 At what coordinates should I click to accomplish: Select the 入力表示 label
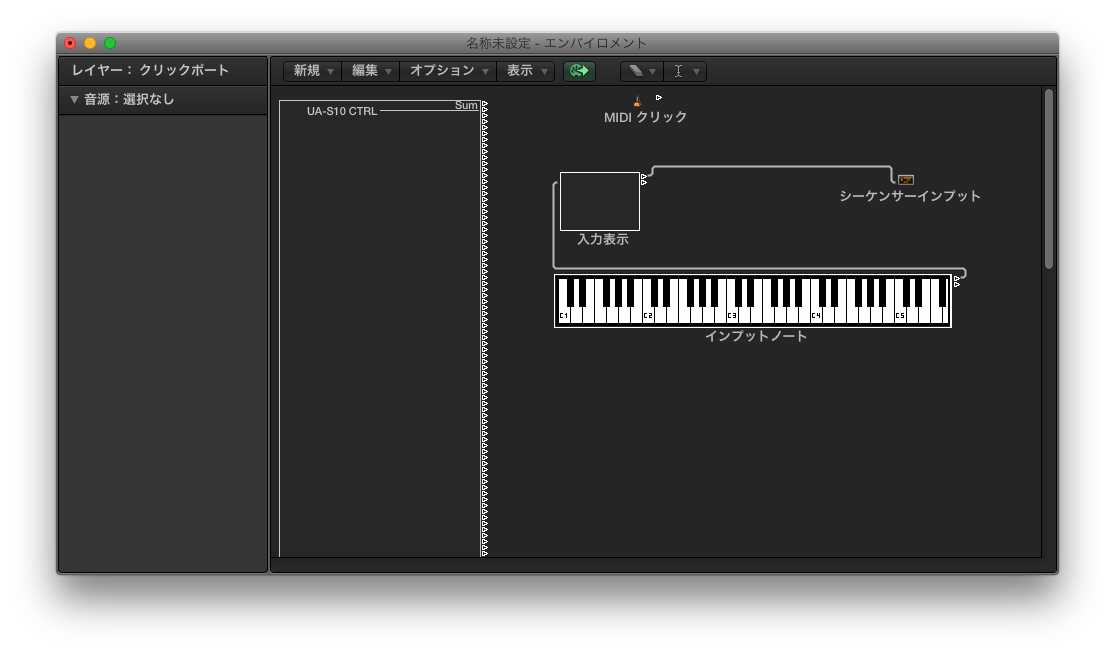click(x=603, y=240)
